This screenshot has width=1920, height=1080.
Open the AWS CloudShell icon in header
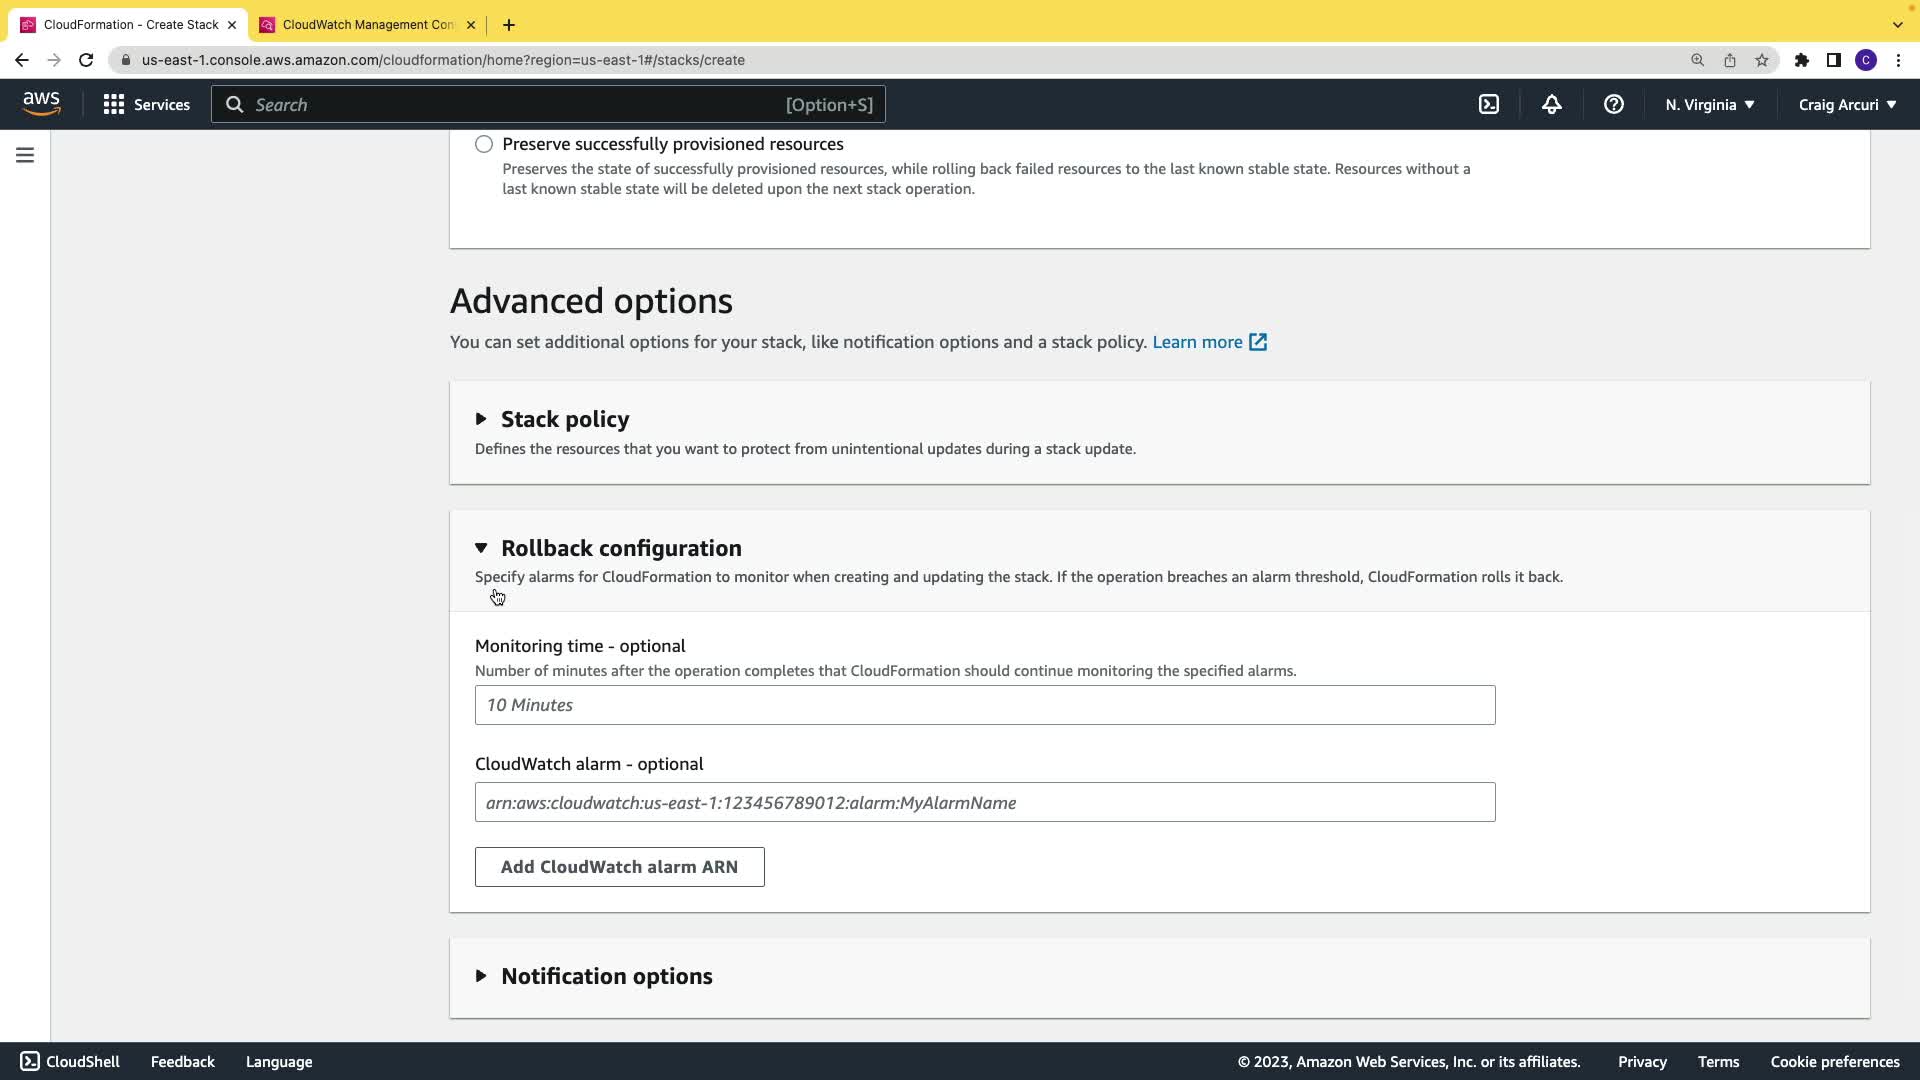pyautogui.click(x=1489, y=104)
